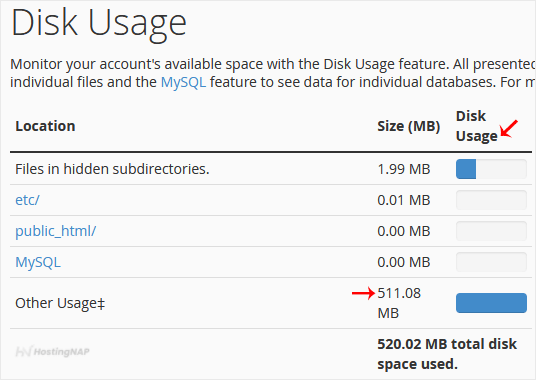Click the red arrow beside Disk Usage header
The image size is (536, 380).
pos(509,128)
